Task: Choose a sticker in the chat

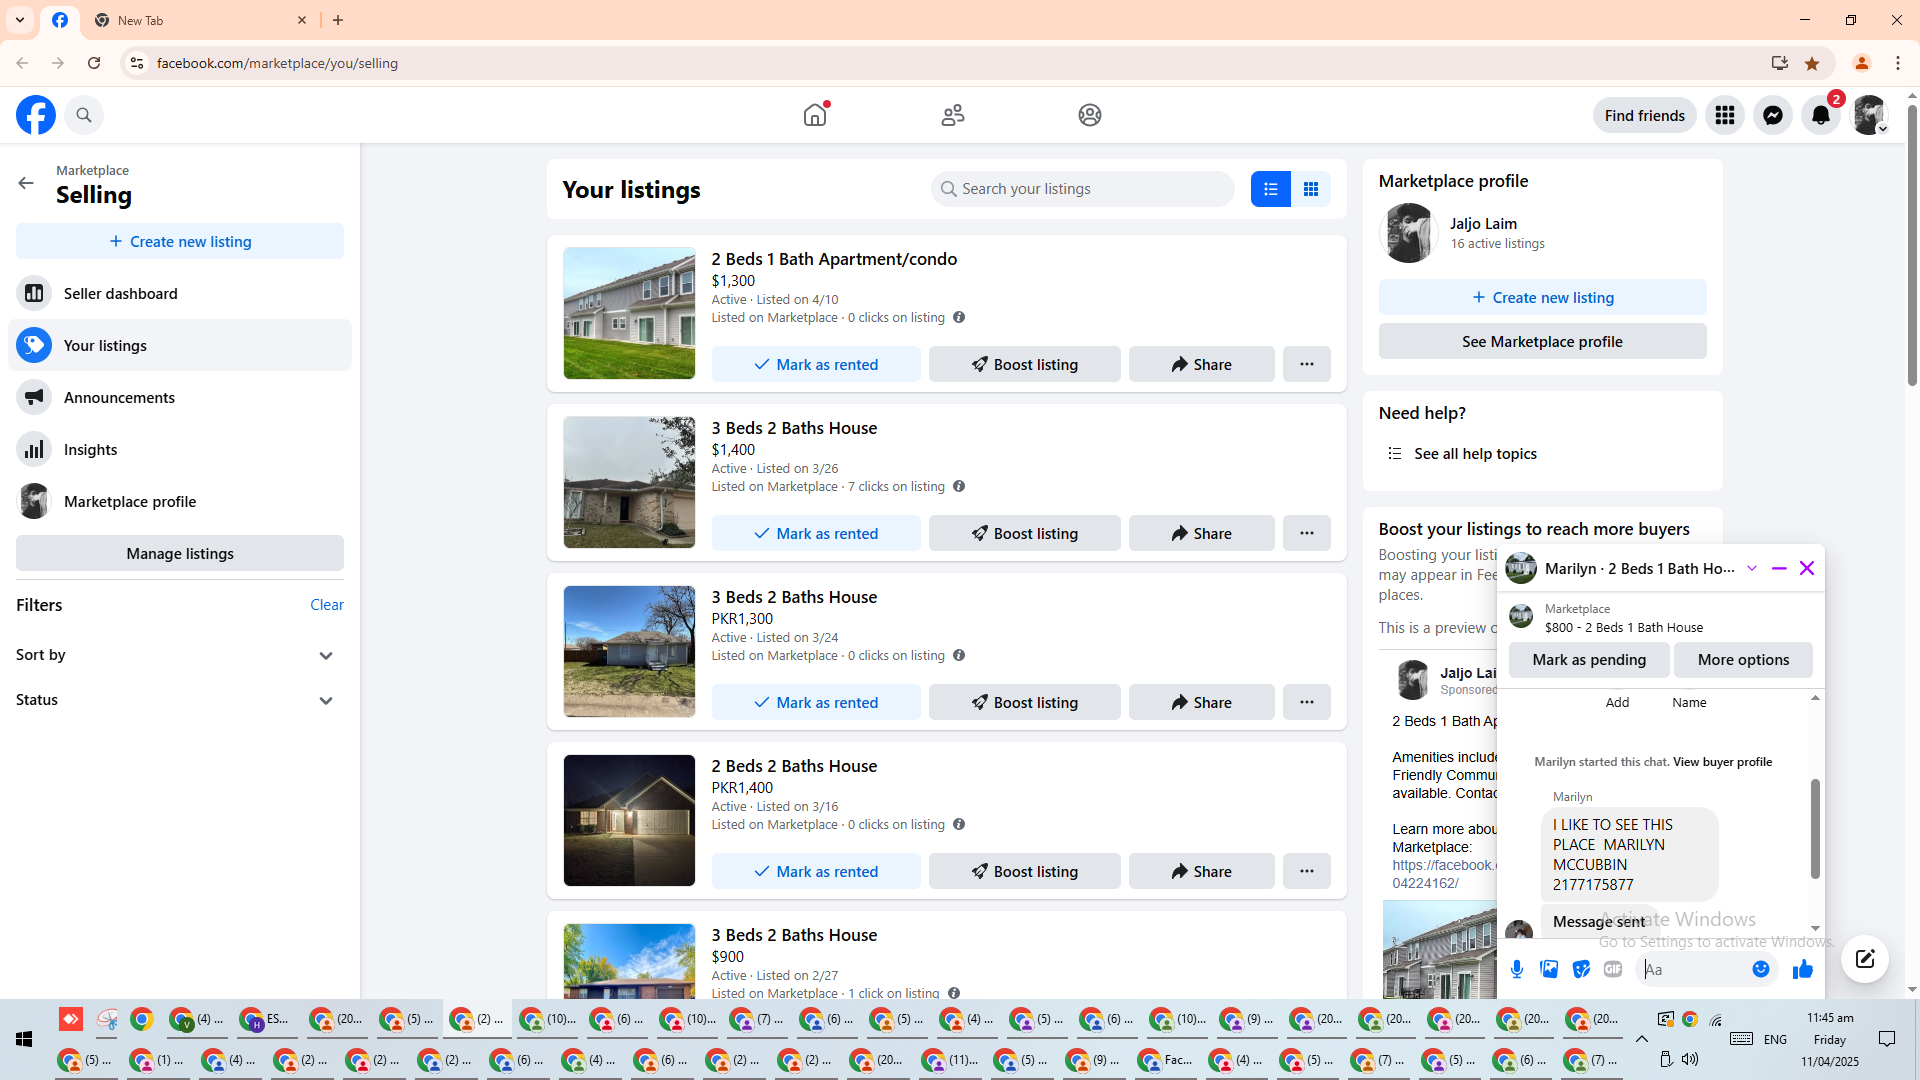Action: [x=1581, y=969]
